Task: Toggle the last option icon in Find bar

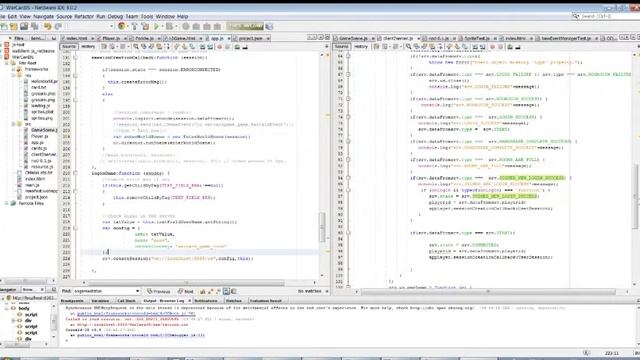Action: click(233, 291)
